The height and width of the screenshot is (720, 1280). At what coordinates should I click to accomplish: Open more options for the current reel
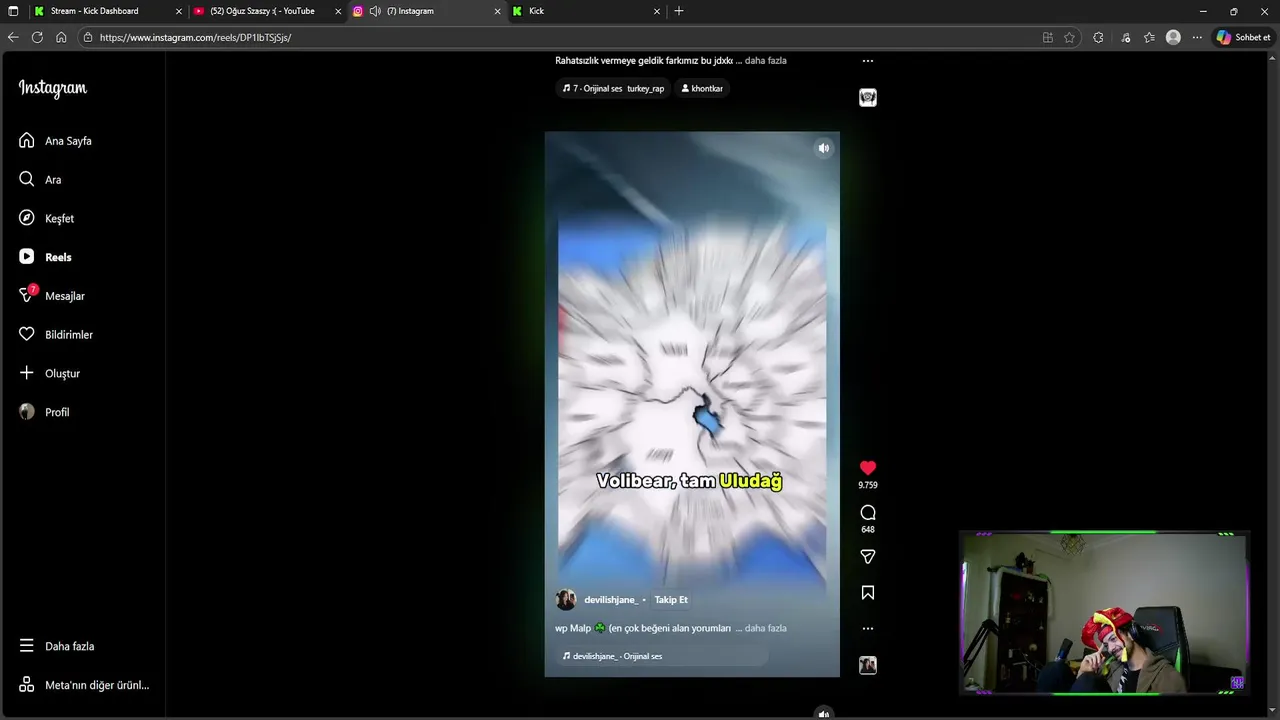pyautogui.click(x=868, y=629)
